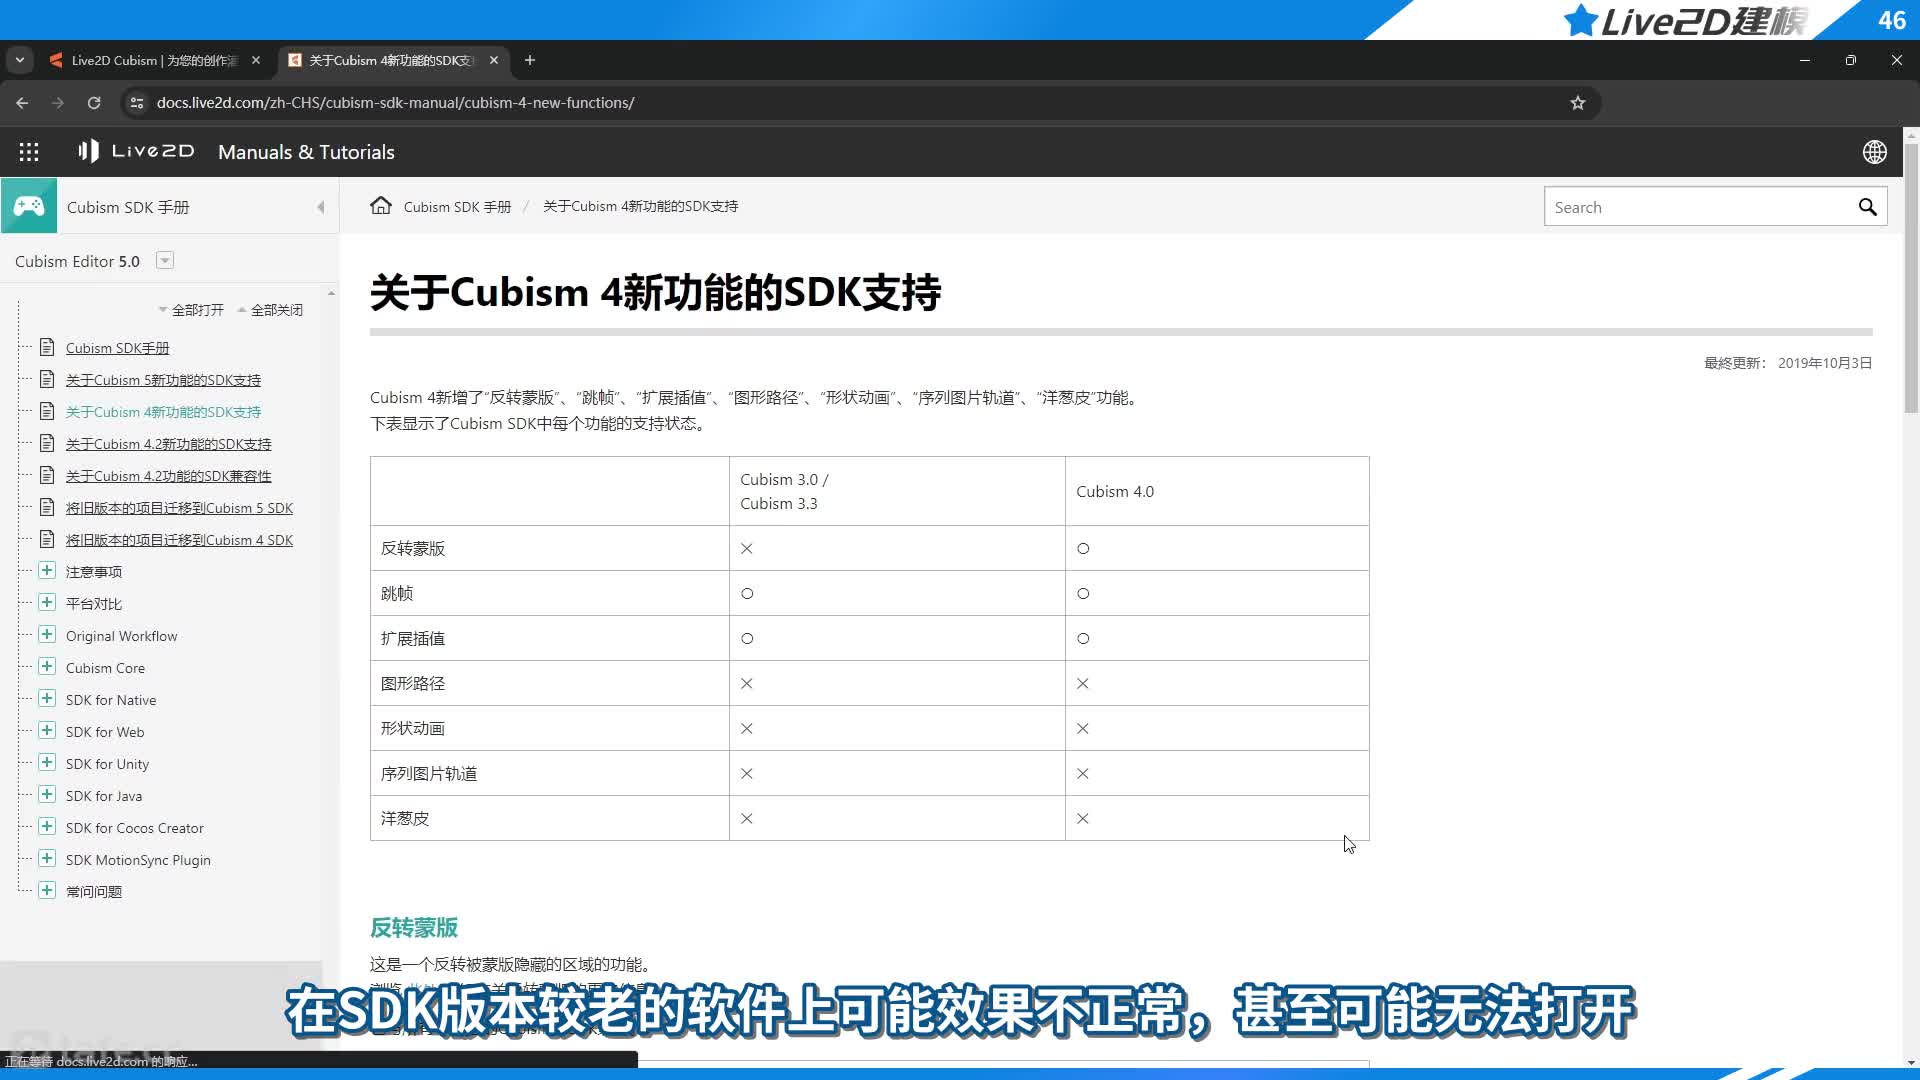Click the 跳帧 table row label
Screen dimensions: 1920x1080
(397, 593)
